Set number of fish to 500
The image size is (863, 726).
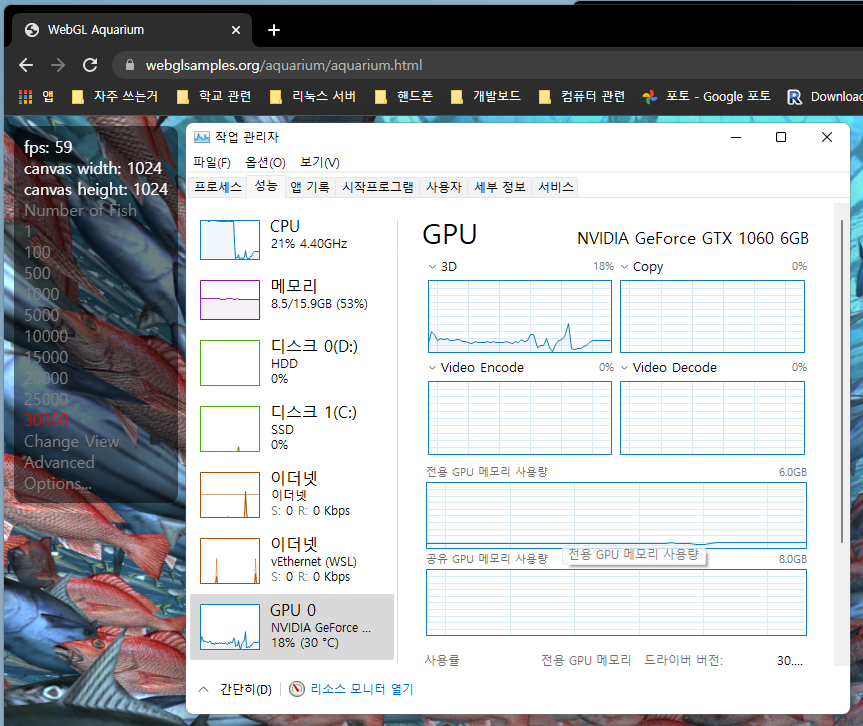coord(37,273)
